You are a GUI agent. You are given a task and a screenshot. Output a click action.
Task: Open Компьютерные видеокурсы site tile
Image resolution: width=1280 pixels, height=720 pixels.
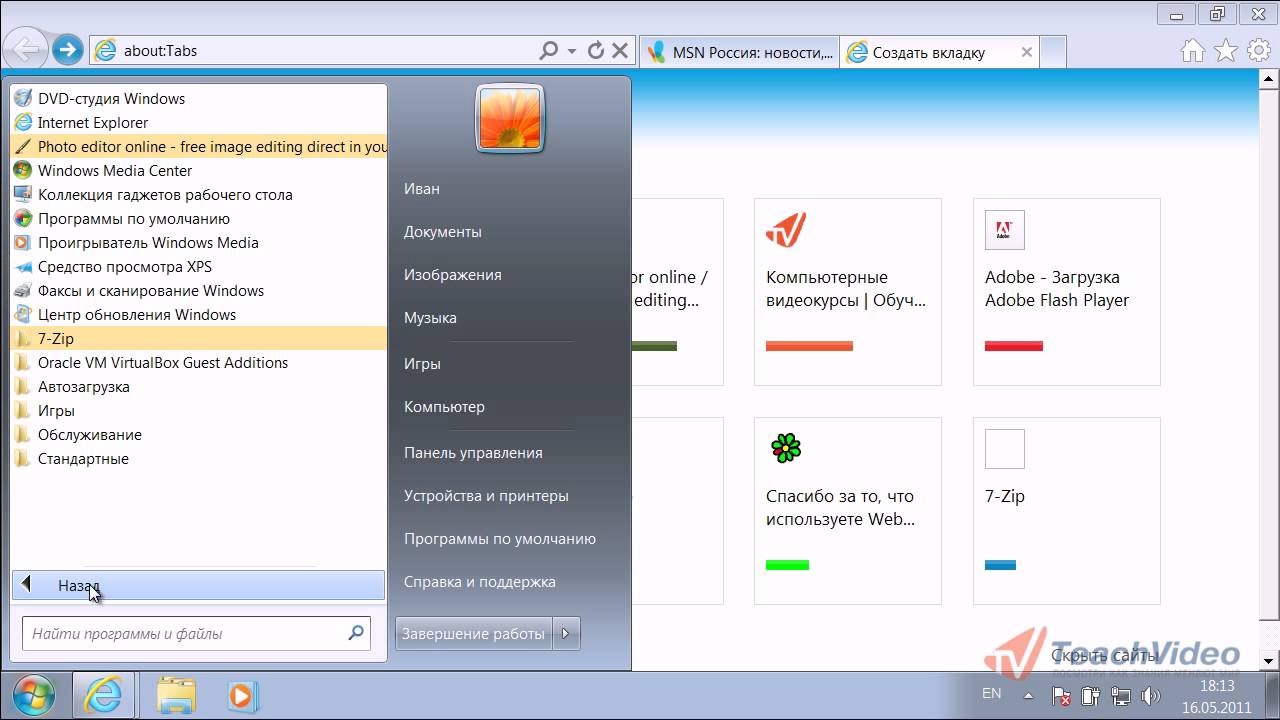coord(848,292)
